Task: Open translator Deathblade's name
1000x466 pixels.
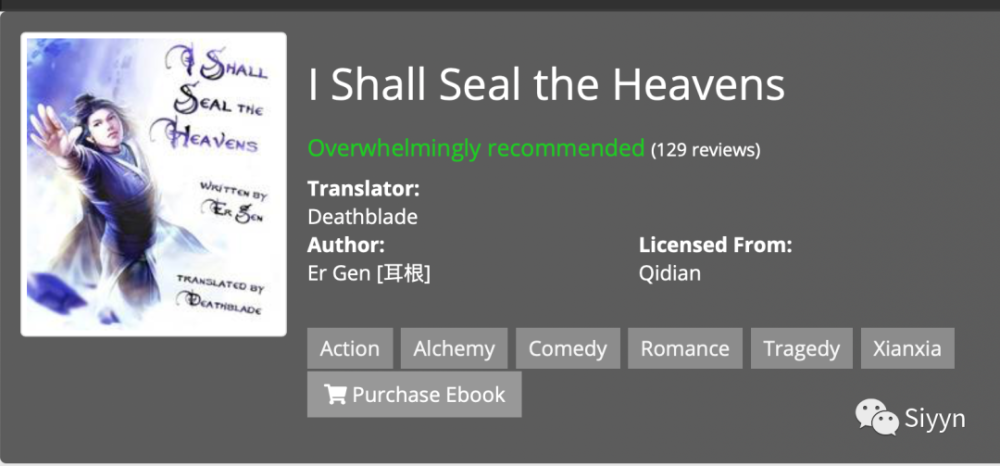Action: pyautogui.click(x=362, y=217)
